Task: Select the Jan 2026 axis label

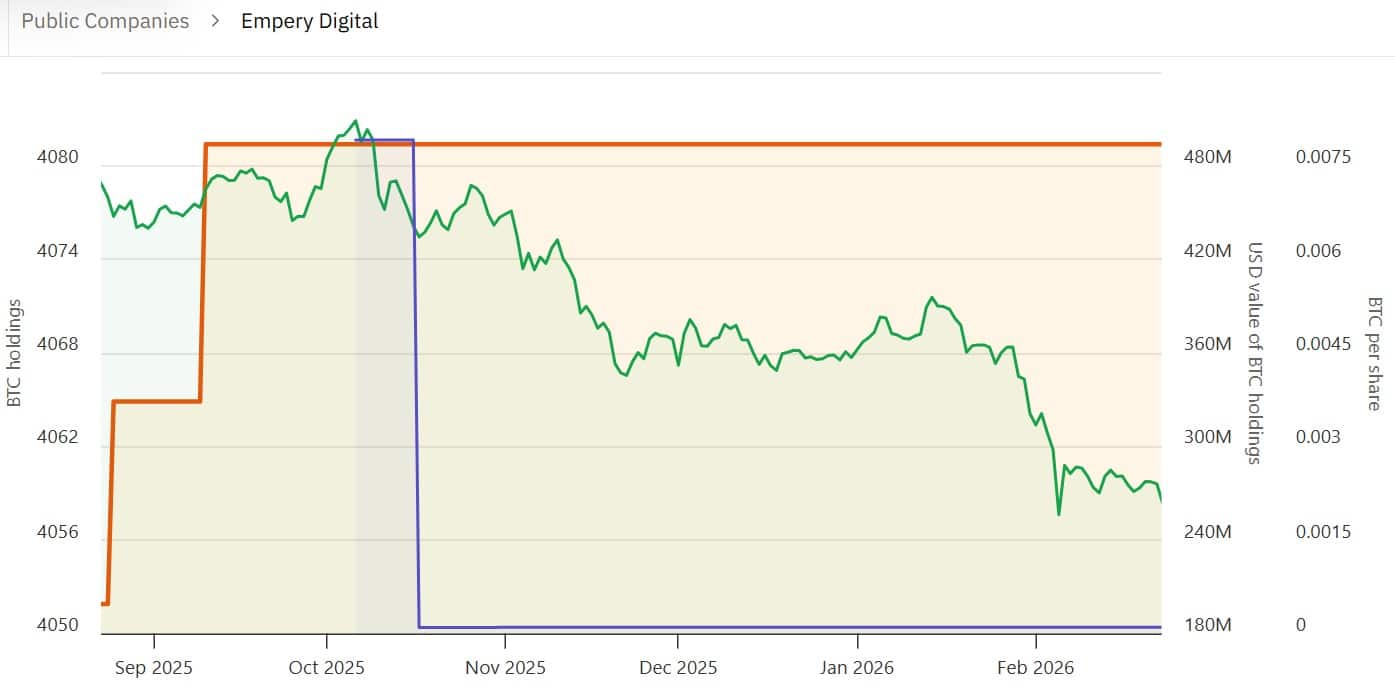Action: (x=857, y=667)
